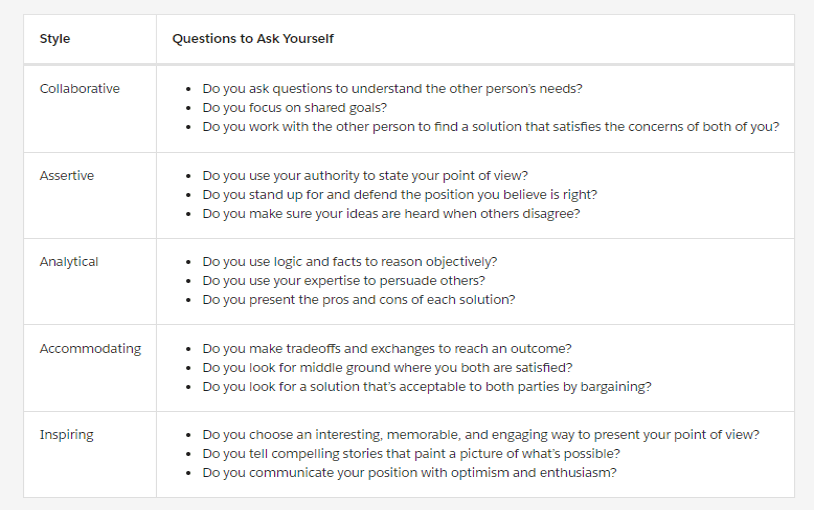
Task: Click the question about optimism and enthusiasm
Action: tap(409, 473)
